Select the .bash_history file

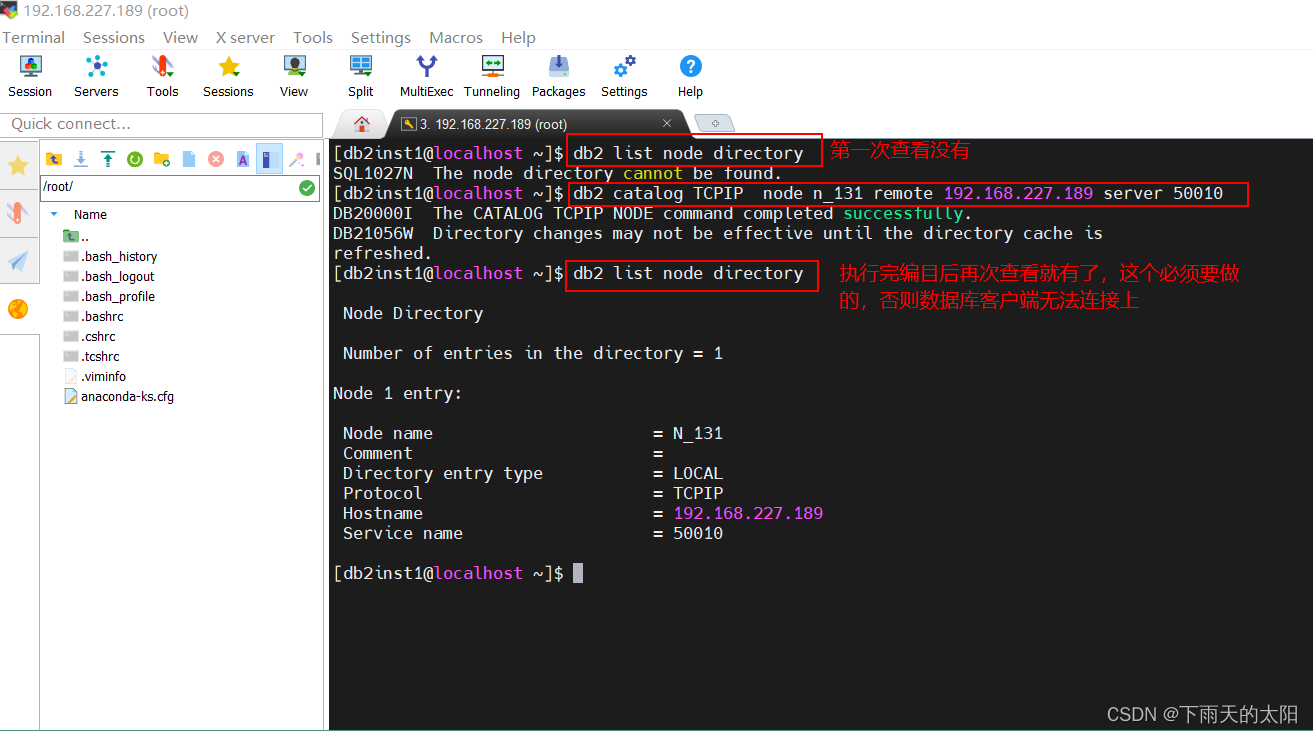coord(110,257)
